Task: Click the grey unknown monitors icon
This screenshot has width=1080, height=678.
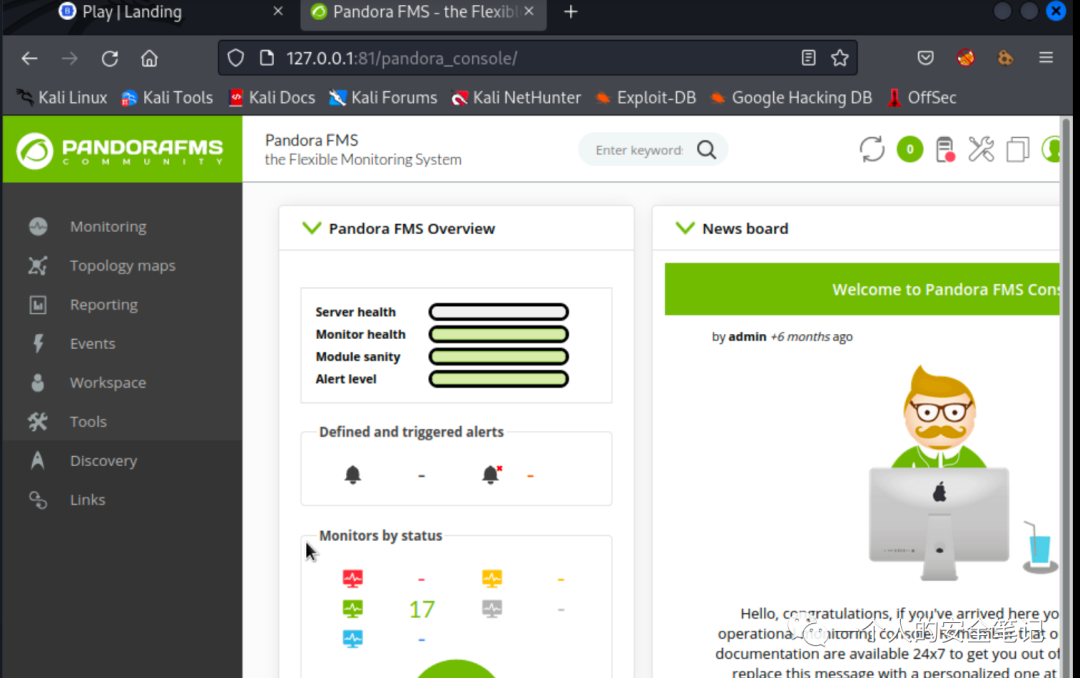Action: (x=492, y=608)
